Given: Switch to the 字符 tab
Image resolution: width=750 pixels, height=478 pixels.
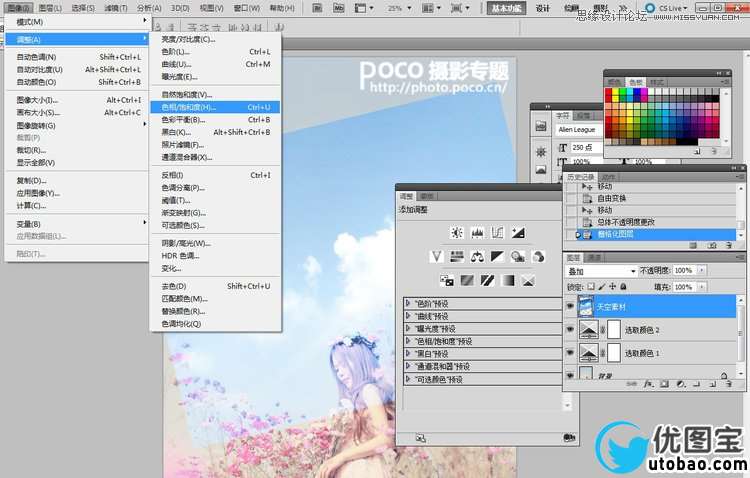Looking at the screenshot, I should [x=562, y=116].
